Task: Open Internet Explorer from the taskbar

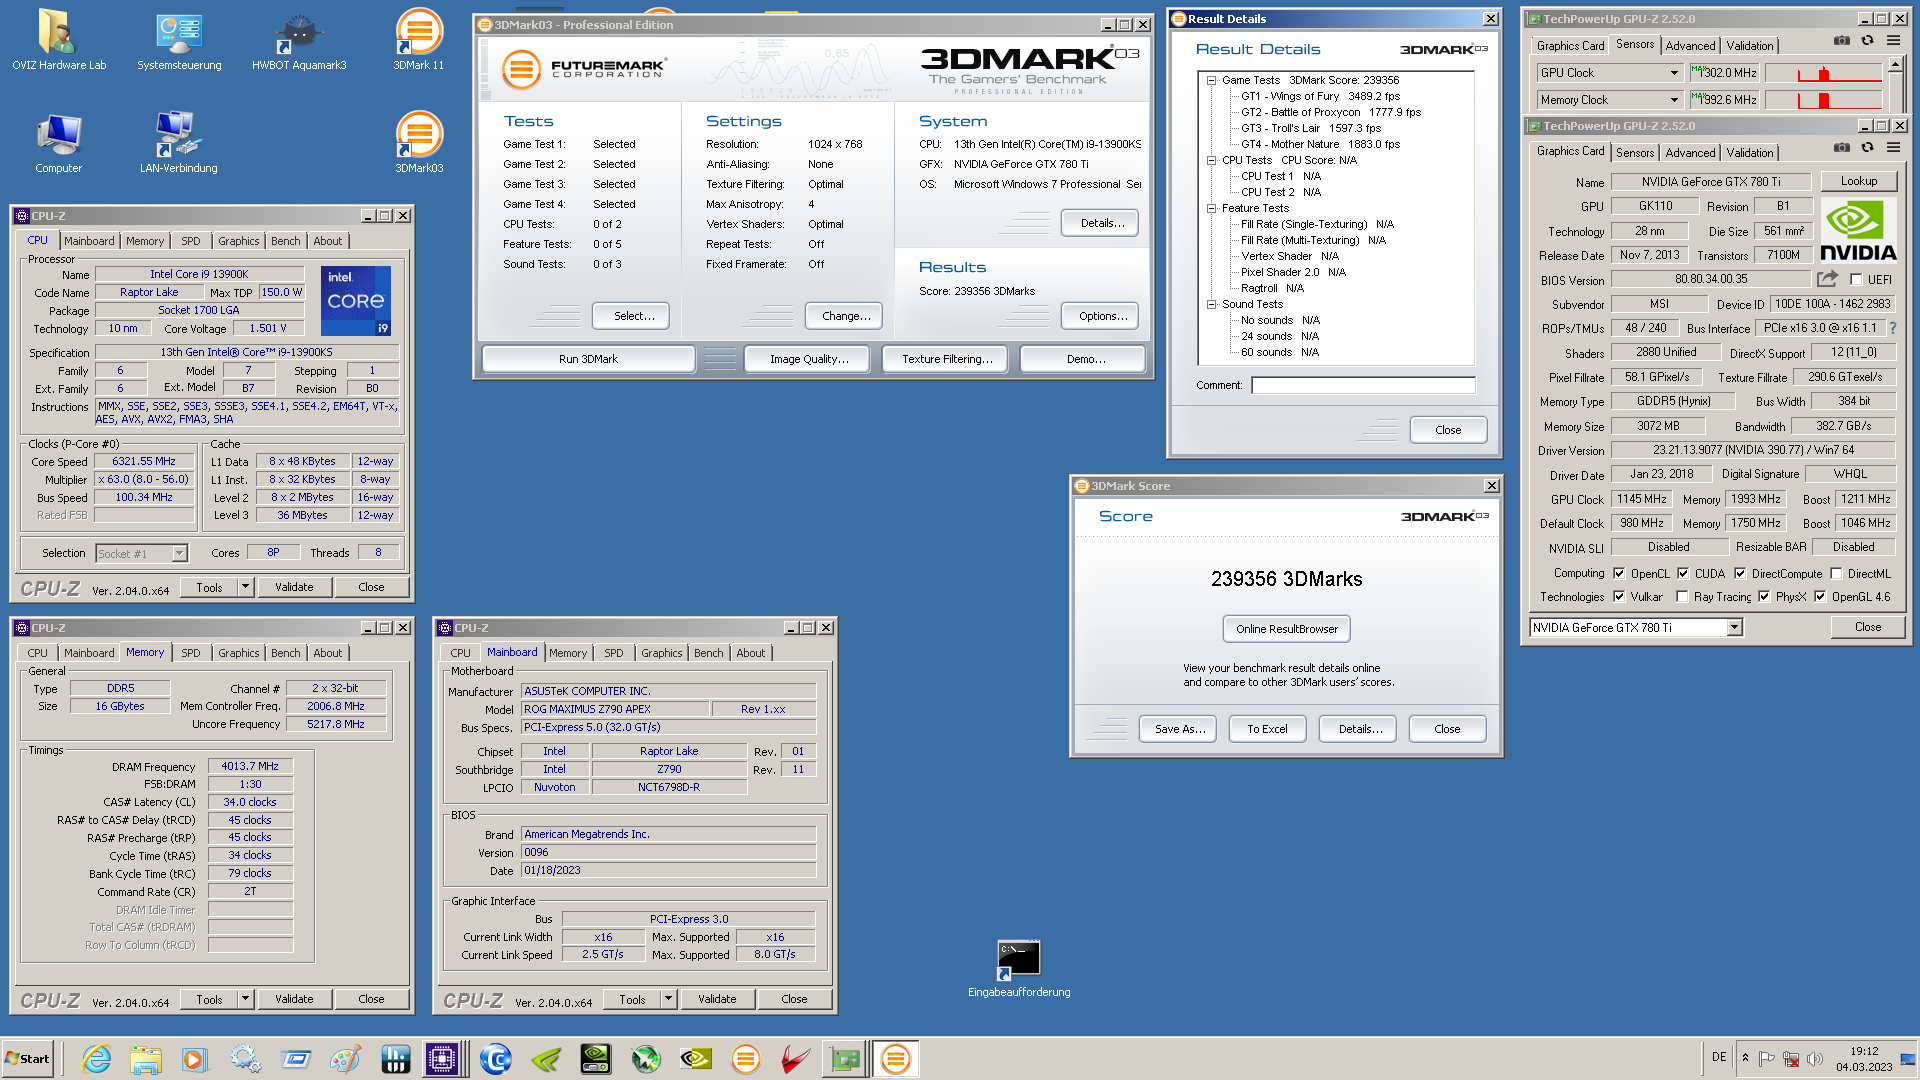Action: pos(96,1059)
